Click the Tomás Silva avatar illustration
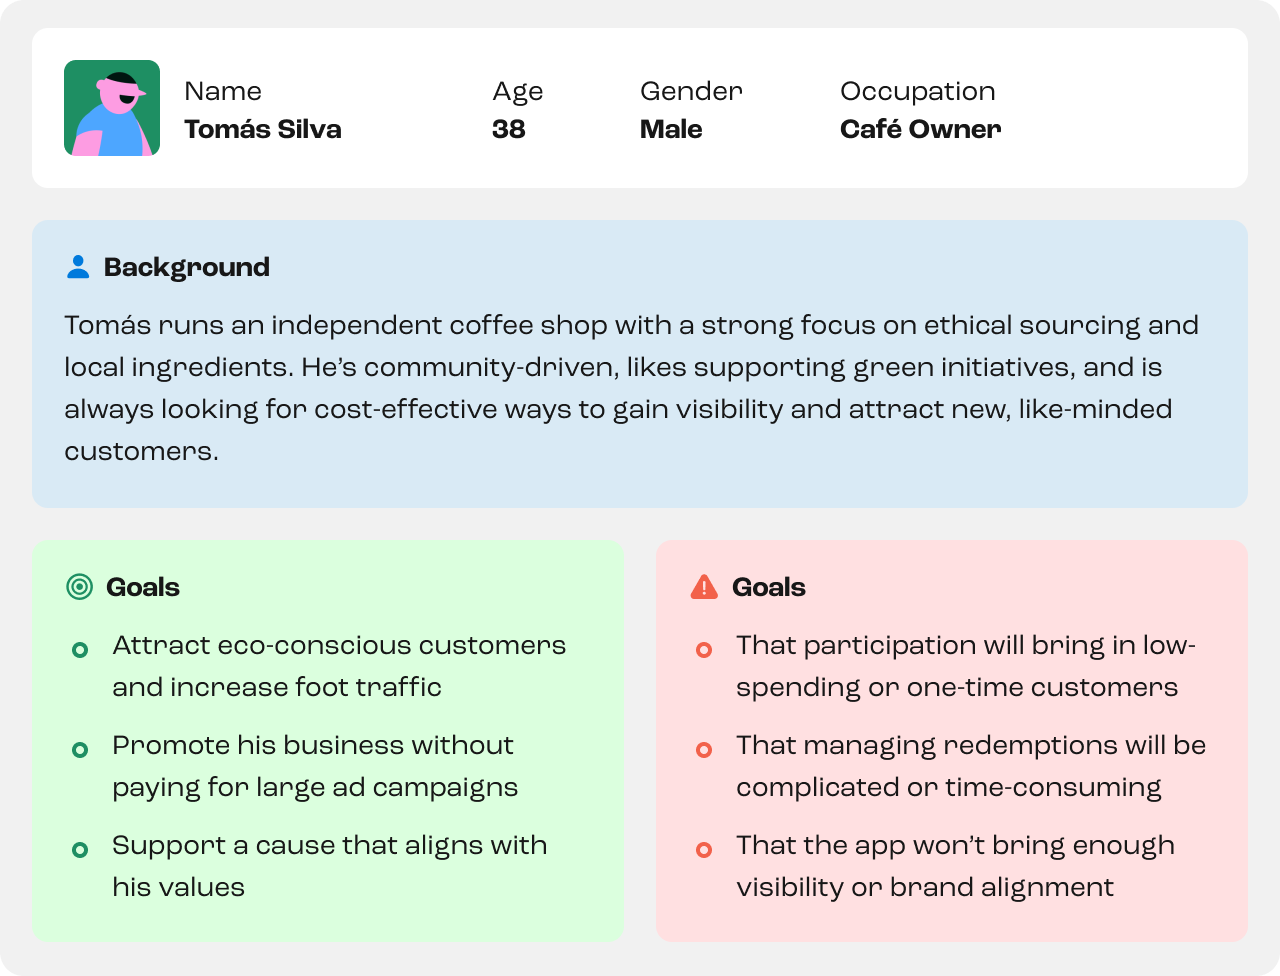 tap(112, 108)
